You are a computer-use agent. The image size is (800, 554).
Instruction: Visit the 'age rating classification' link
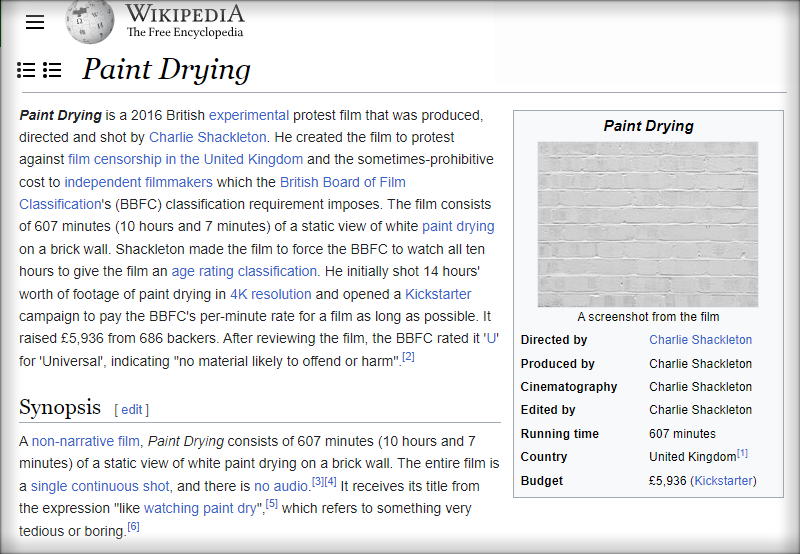(x=244, y=271)
